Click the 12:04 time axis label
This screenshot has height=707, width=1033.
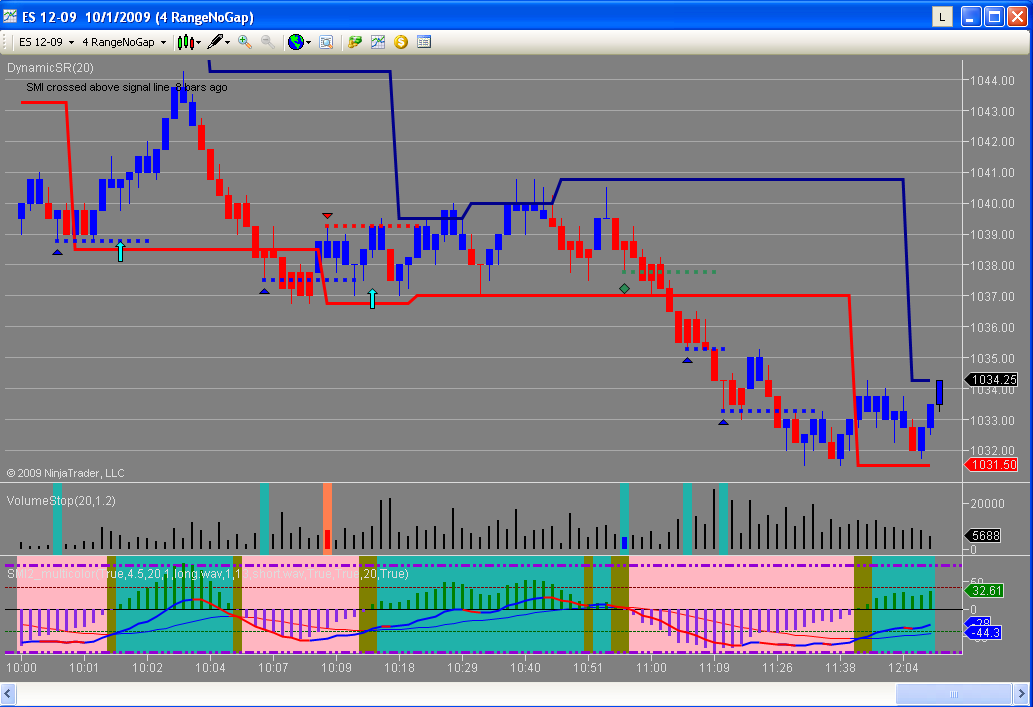(x=903, y=667)
